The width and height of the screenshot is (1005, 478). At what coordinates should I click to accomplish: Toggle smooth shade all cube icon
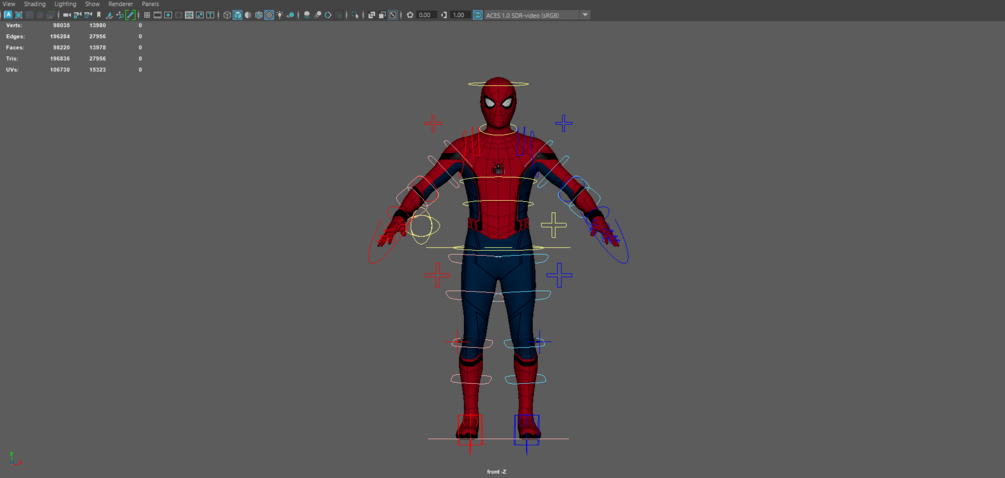(237, 15)
